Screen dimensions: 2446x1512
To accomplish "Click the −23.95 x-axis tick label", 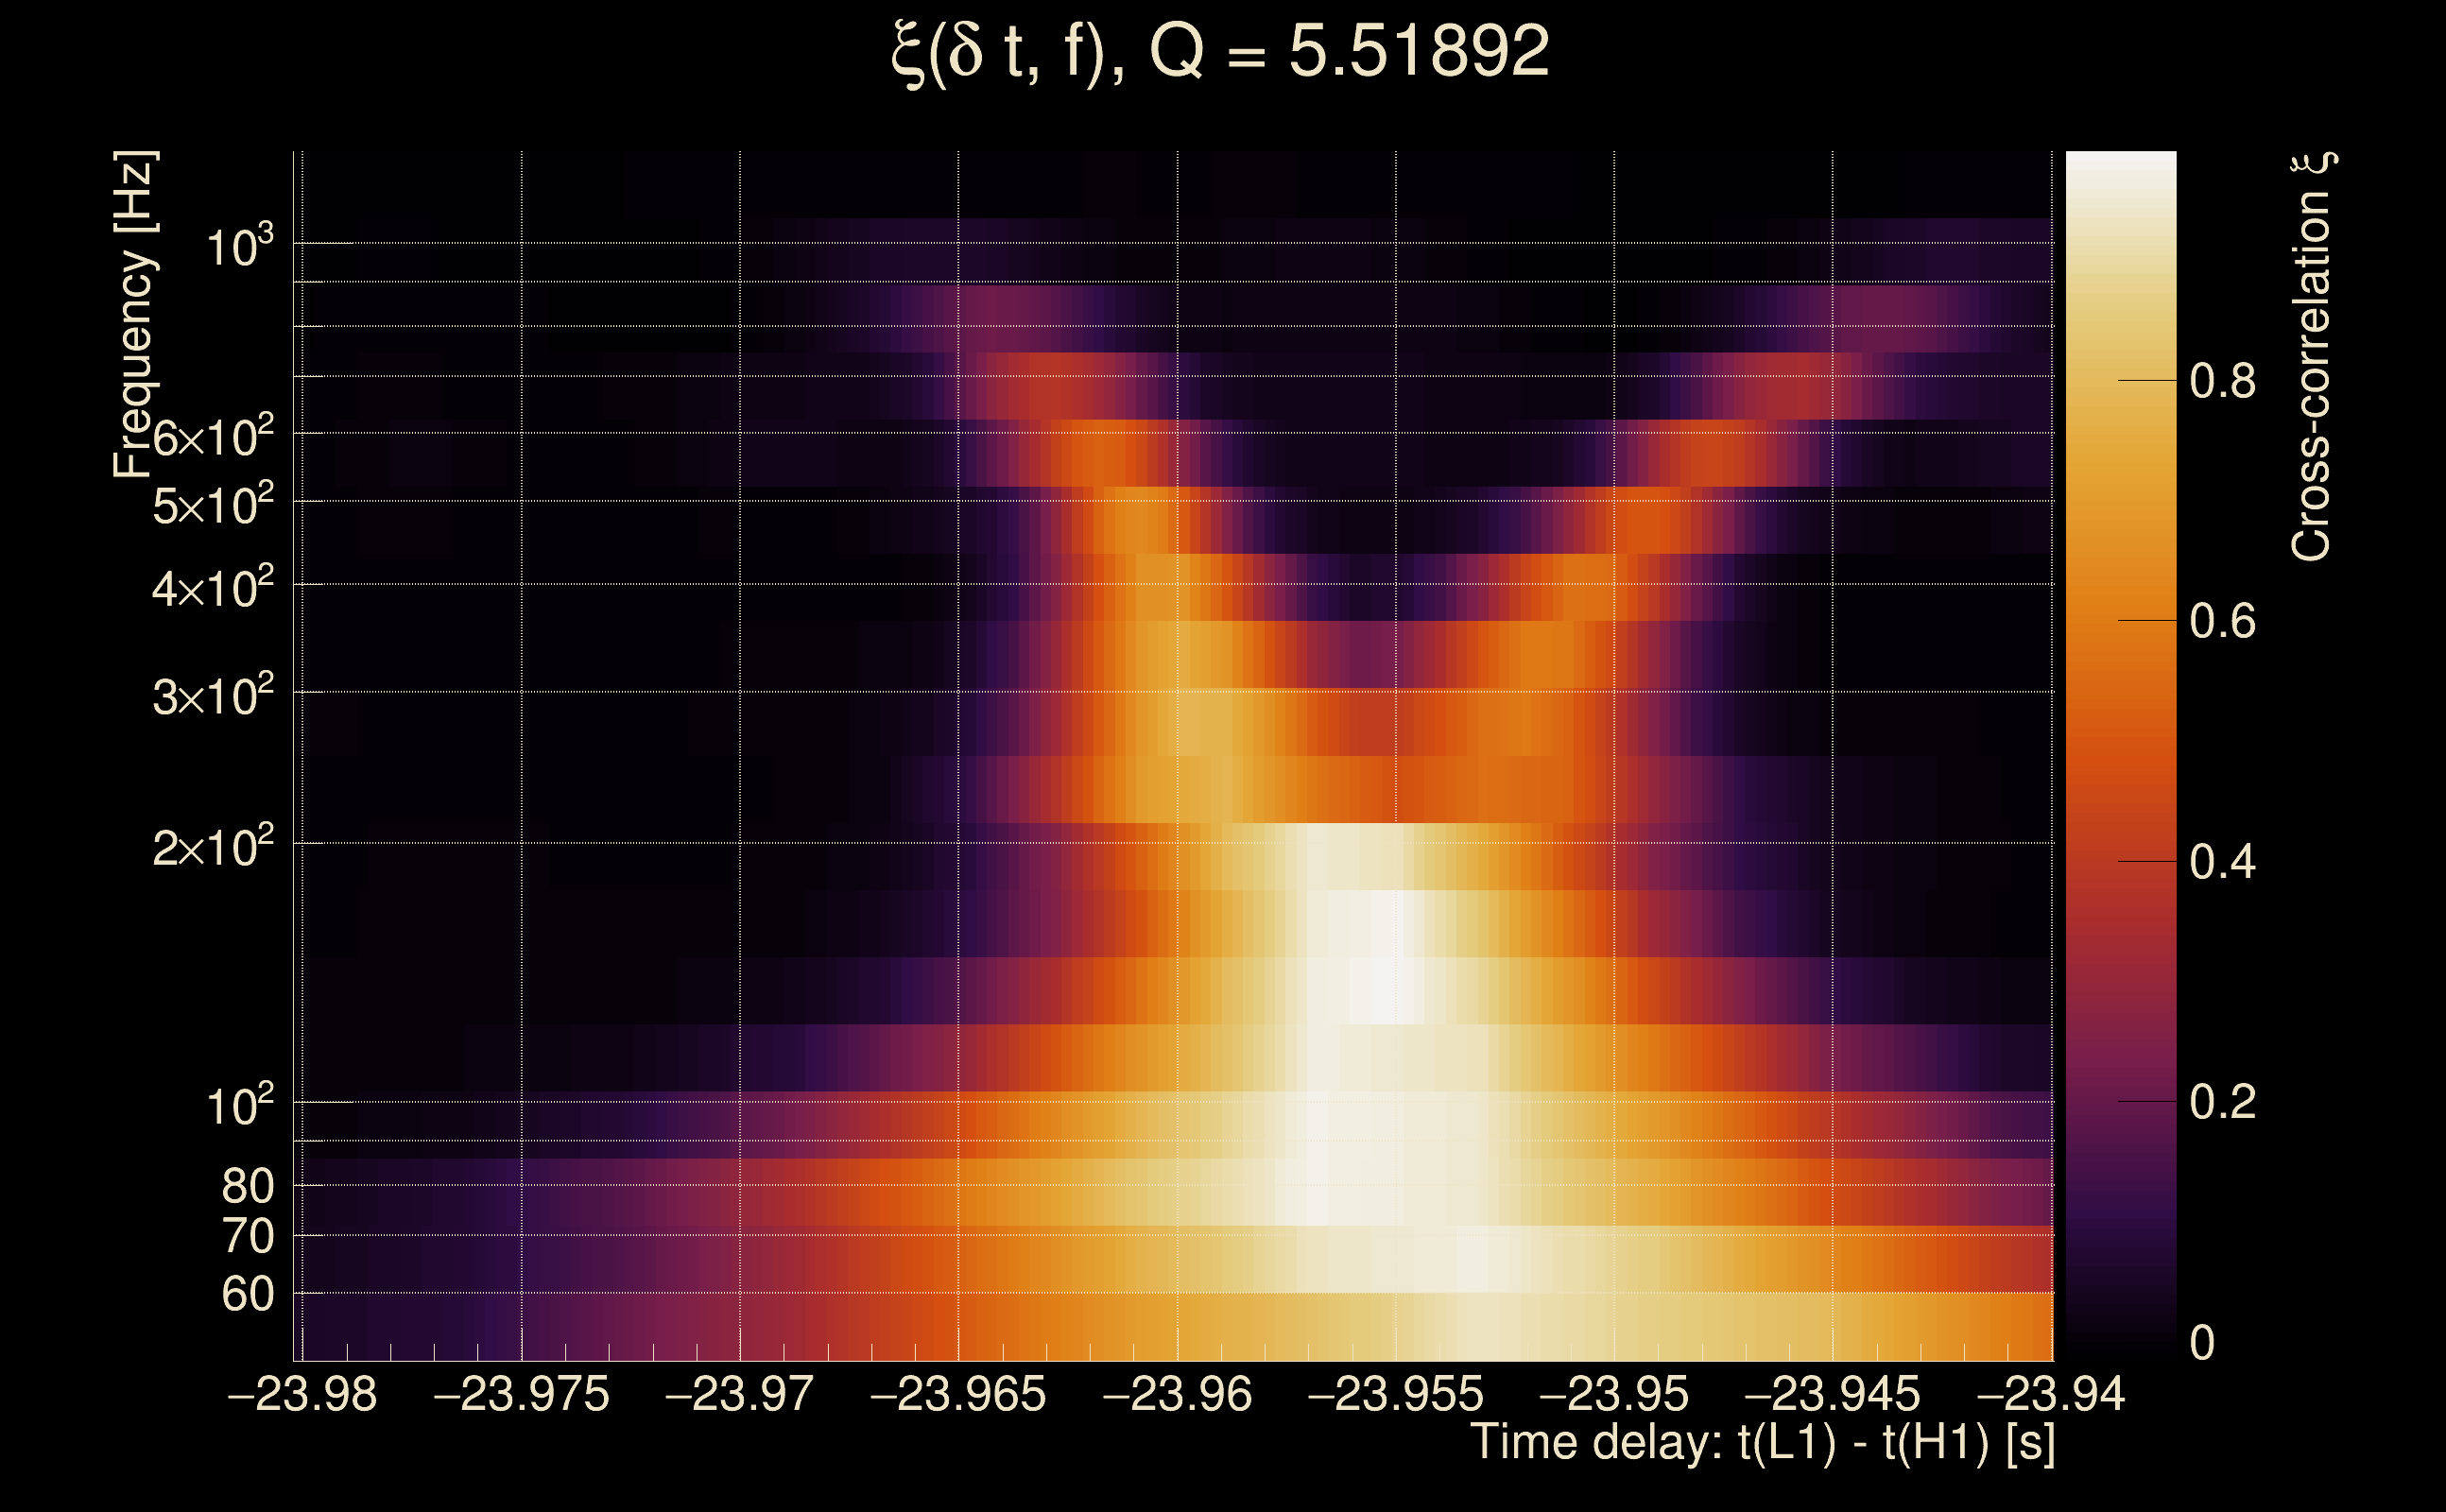I will click(x=1614, y=1394).
